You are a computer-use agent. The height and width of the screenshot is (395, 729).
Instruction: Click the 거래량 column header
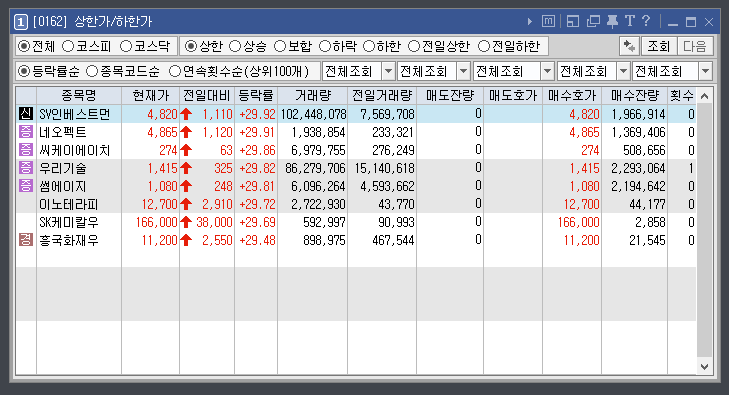pyautogui.click(x=312, y=96)
